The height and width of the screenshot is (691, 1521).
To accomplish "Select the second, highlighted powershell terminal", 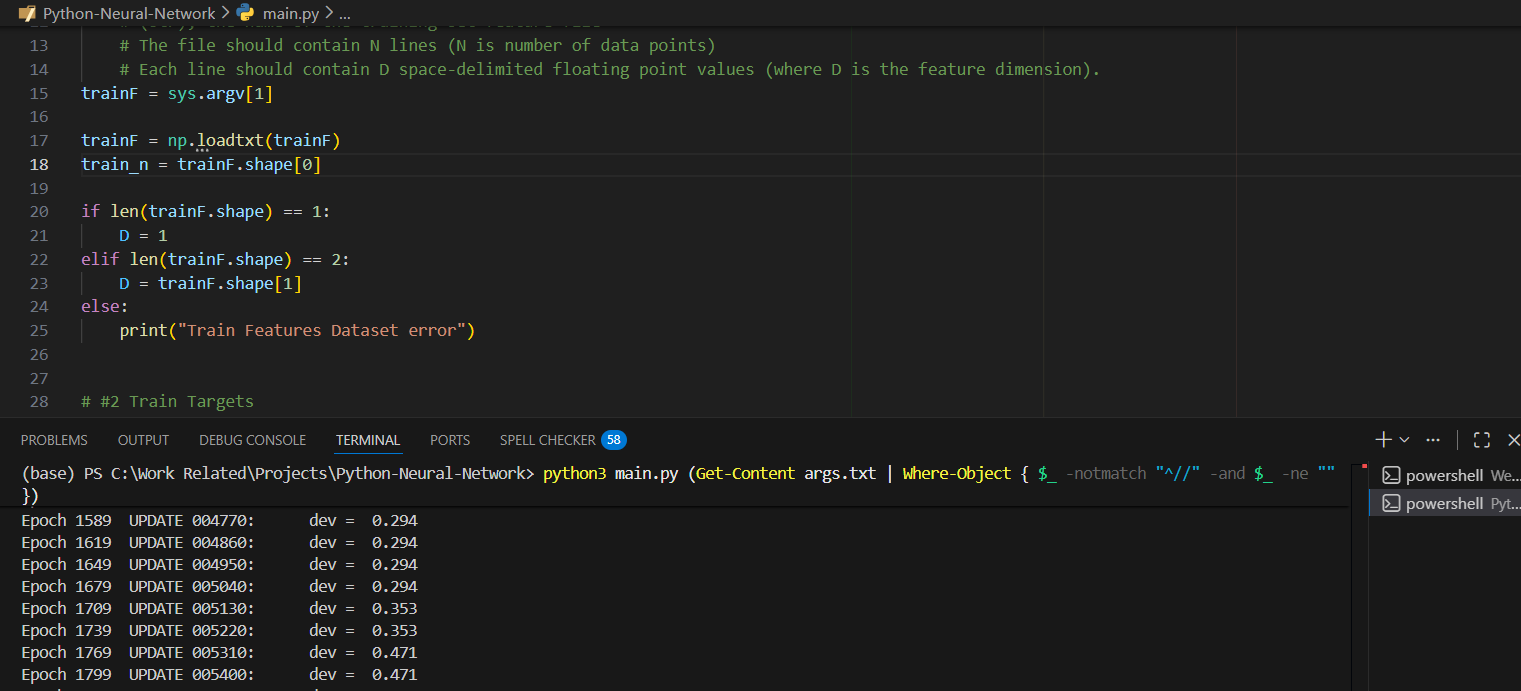I will [1445, 503].
